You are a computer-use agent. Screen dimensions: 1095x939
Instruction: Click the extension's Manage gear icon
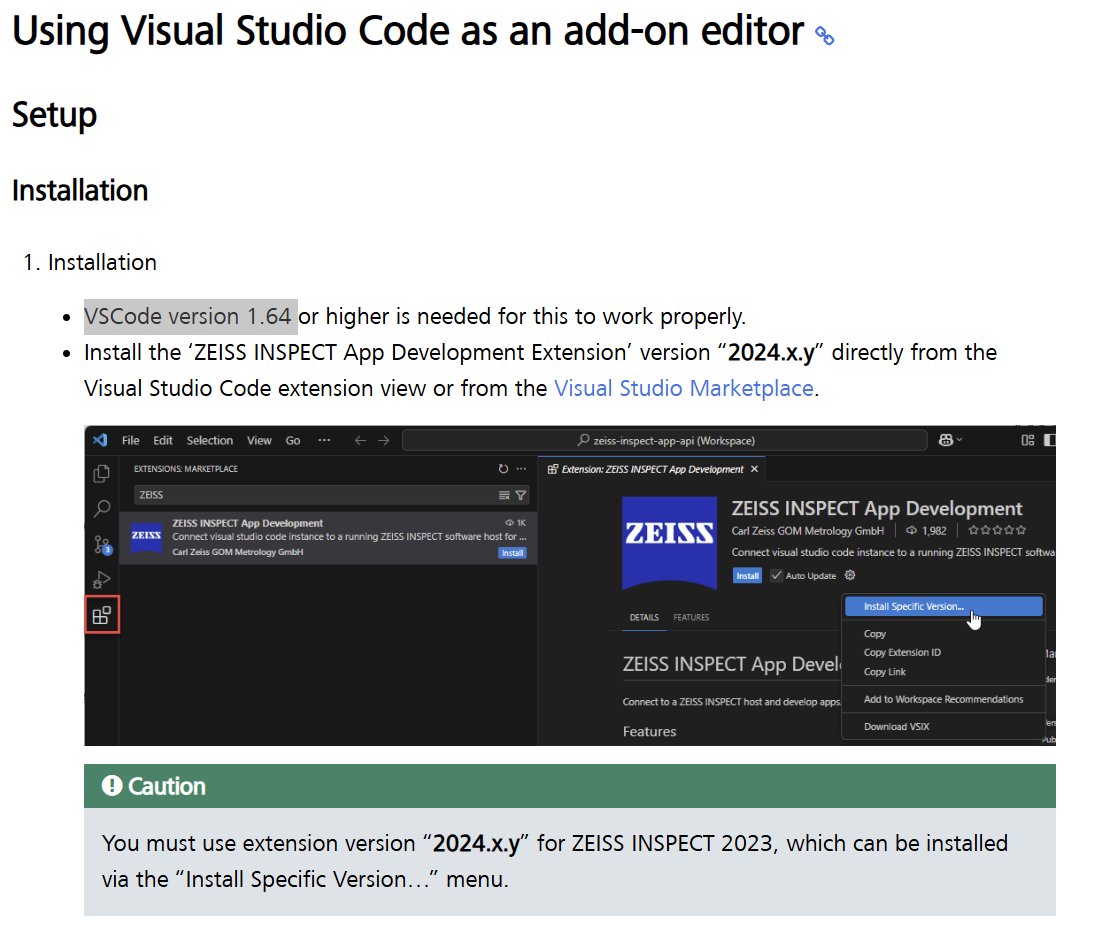coord(850,575)
